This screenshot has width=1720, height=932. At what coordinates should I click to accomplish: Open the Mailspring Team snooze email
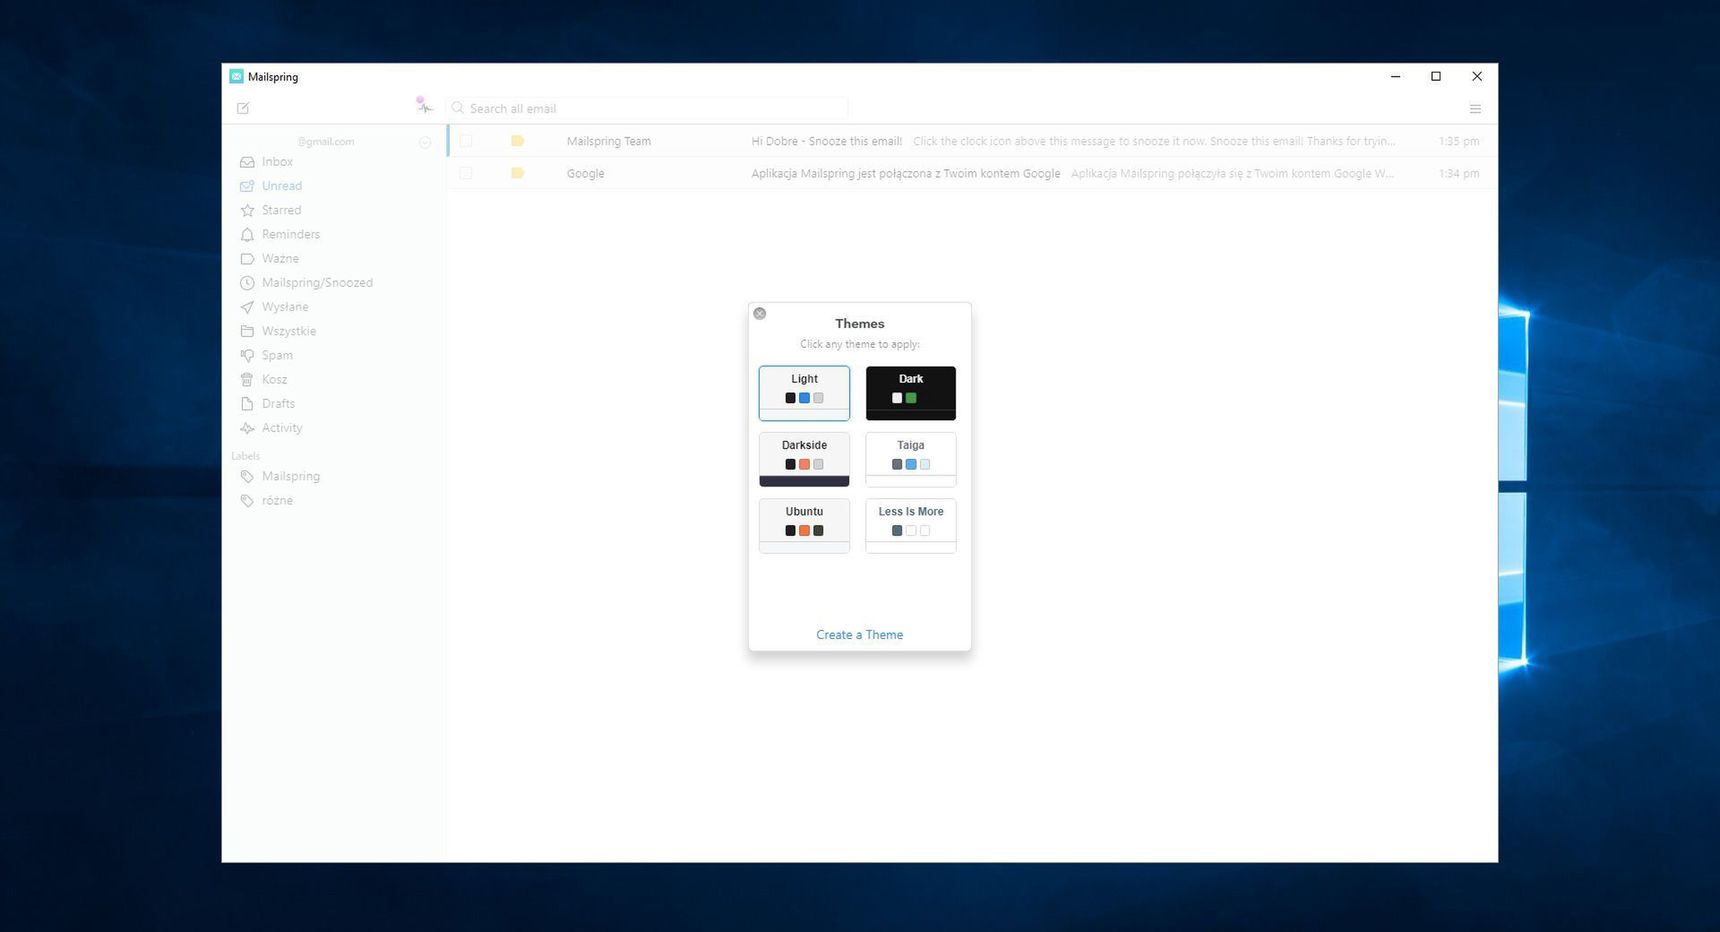[971, 141]
